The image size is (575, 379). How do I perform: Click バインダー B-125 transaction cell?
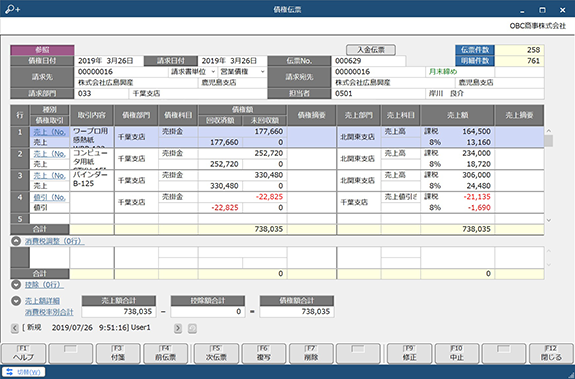92,180
